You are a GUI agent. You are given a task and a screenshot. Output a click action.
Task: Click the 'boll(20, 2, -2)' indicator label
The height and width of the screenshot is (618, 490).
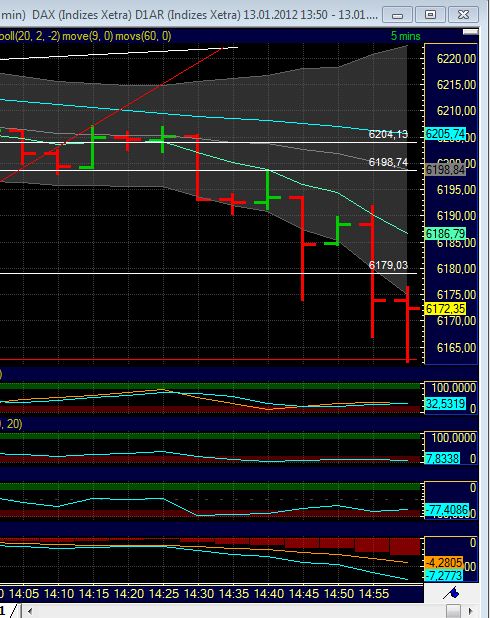[30, 36]
